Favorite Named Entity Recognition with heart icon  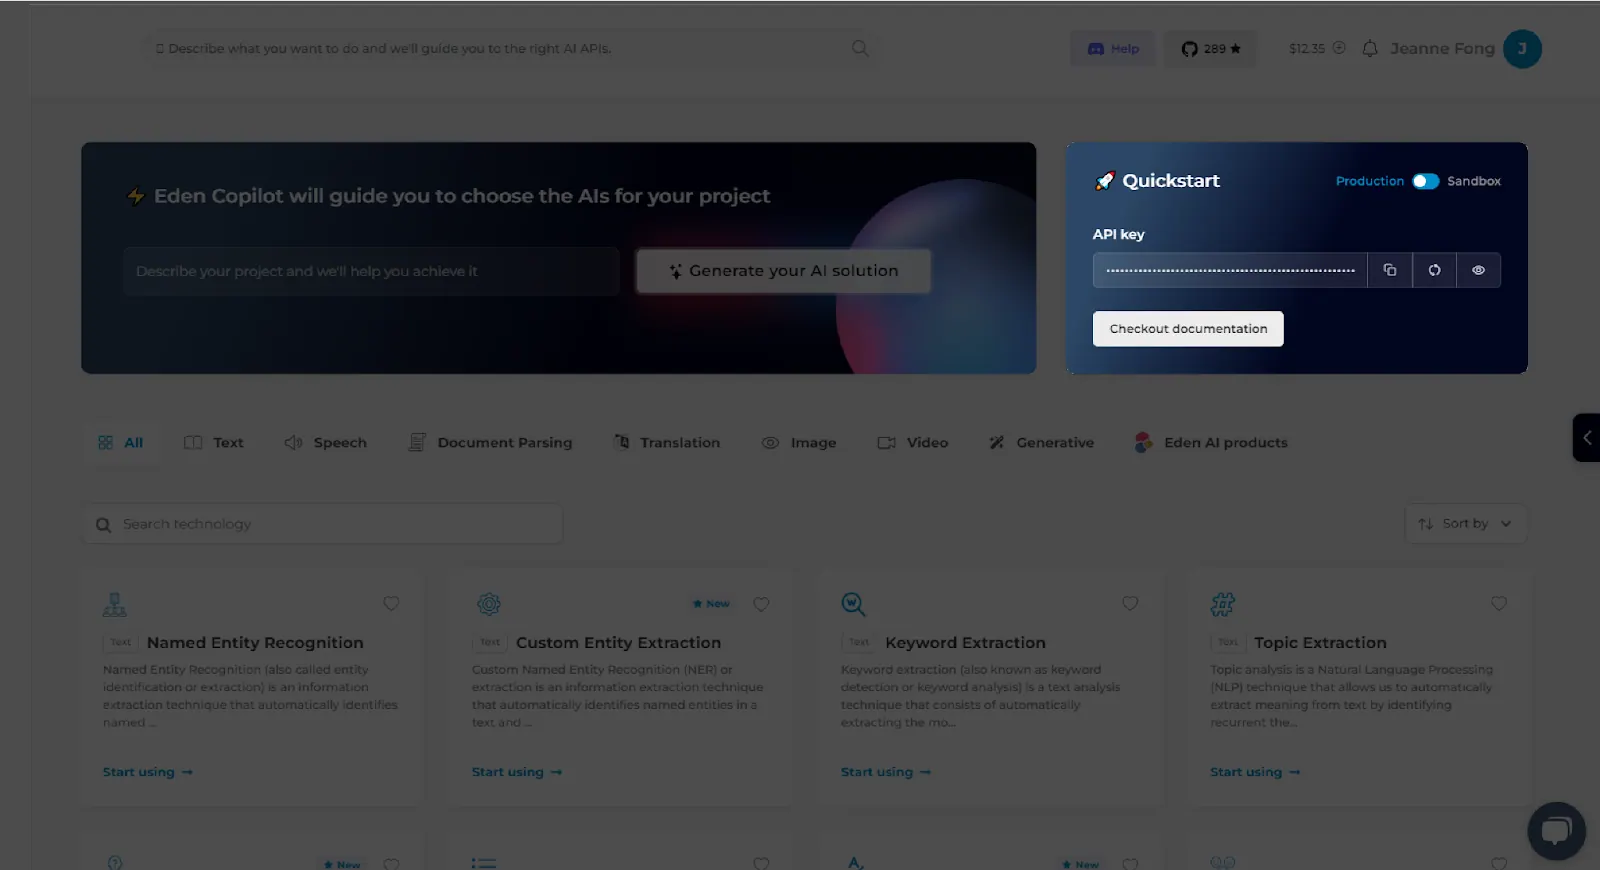point(391,603)
